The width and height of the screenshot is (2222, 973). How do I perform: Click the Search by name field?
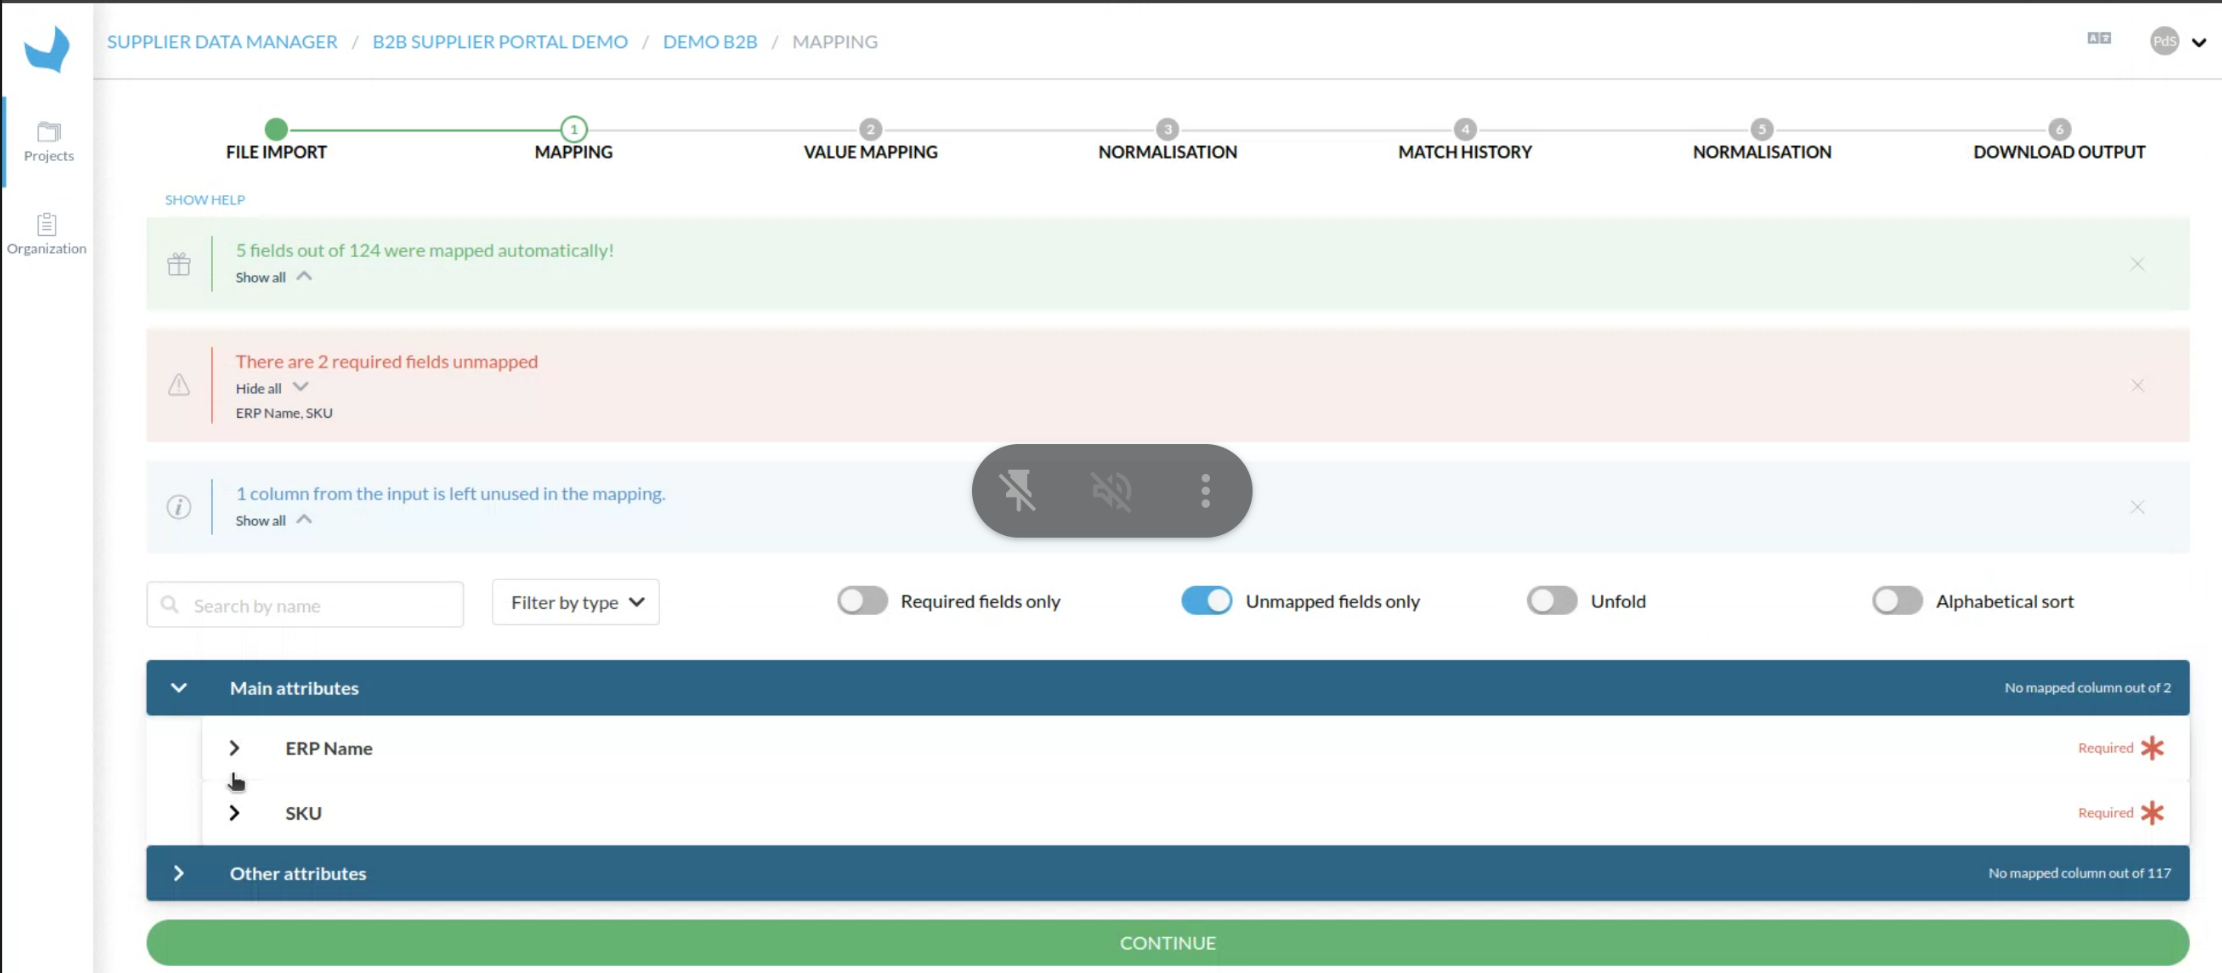click(305, 605)
